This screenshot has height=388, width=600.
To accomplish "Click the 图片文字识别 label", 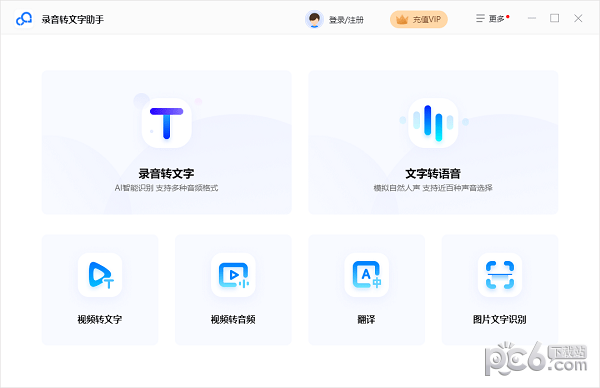I will pyautogui.click(x=500, y=319).
